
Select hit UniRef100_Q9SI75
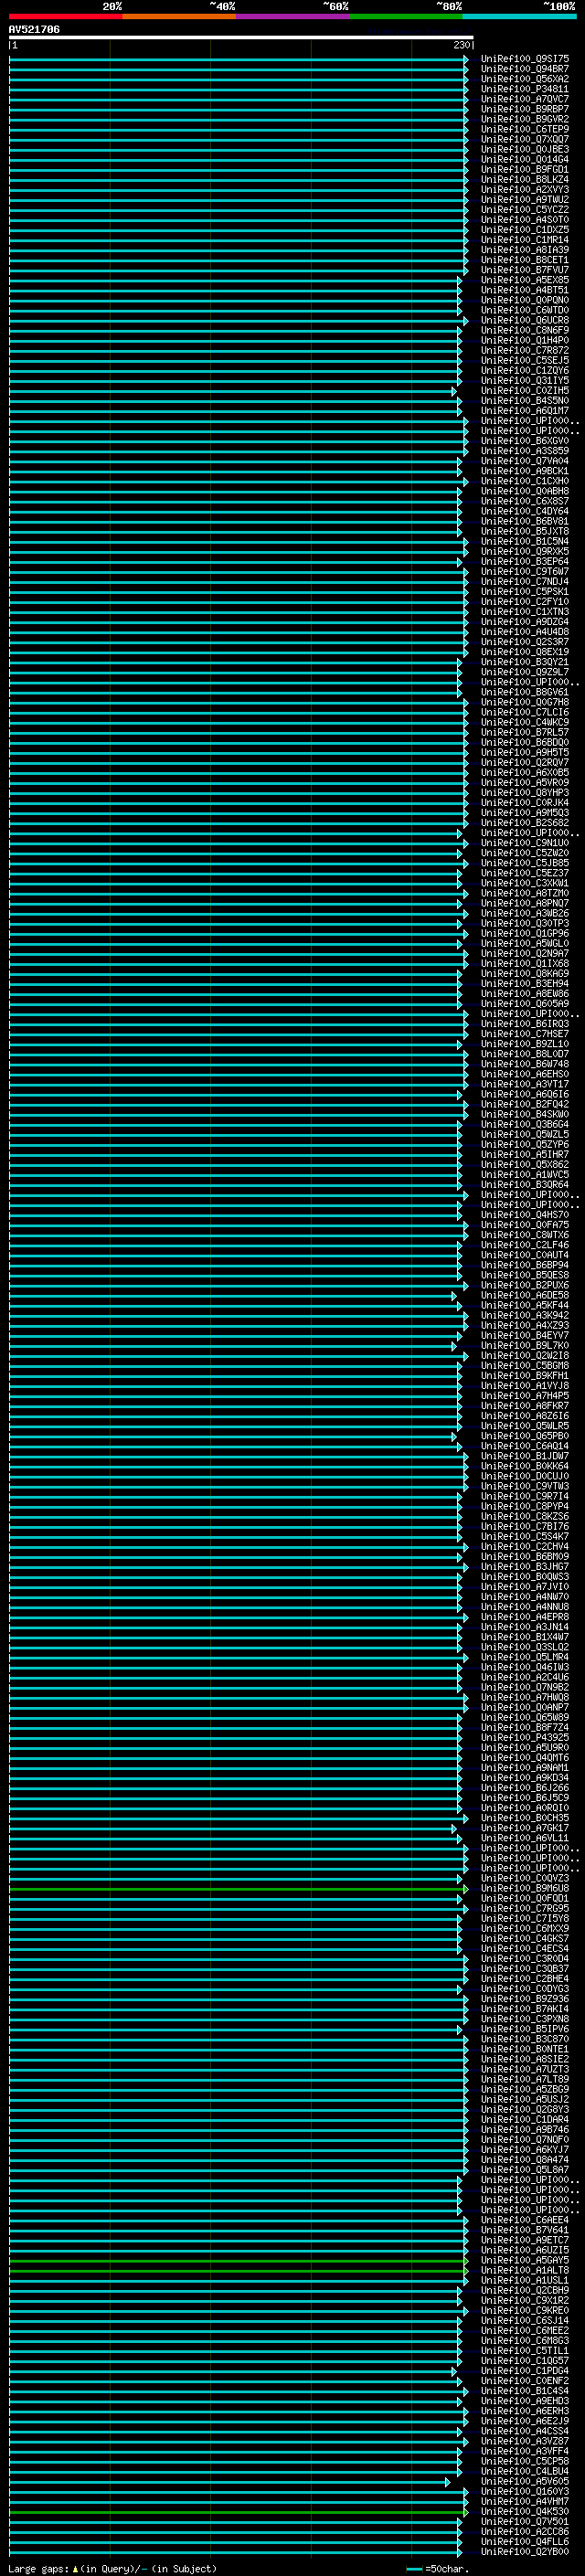point(525,59)
